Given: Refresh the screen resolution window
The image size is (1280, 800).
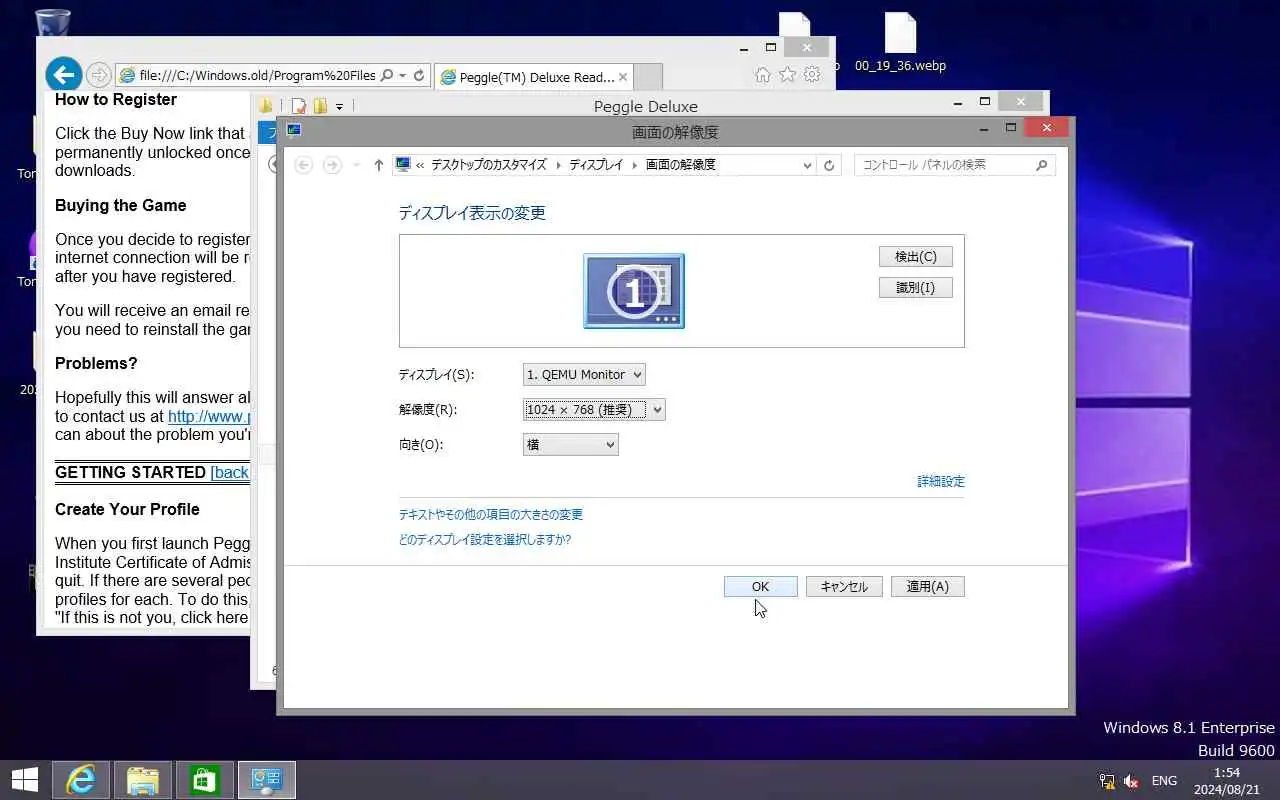Looking at the screenshot, I should click(x=829, y=166).
